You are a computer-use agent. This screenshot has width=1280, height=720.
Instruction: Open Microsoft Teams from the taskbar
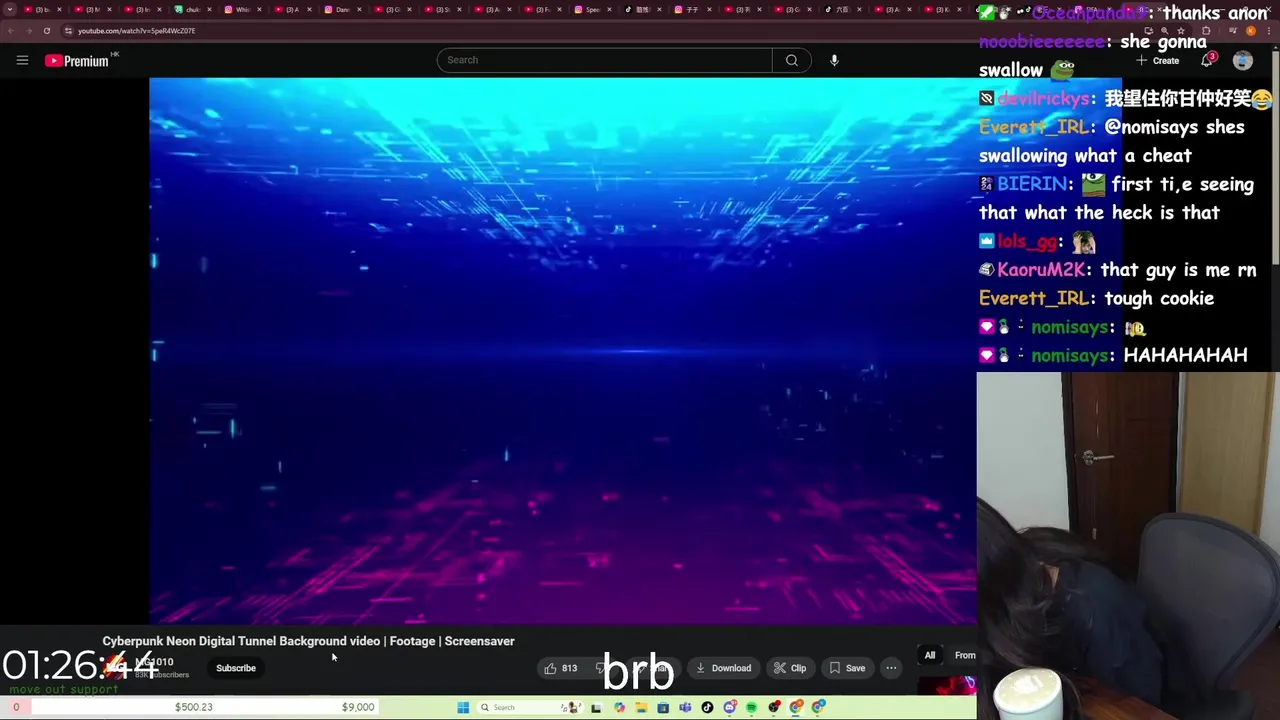click(685, 708)
